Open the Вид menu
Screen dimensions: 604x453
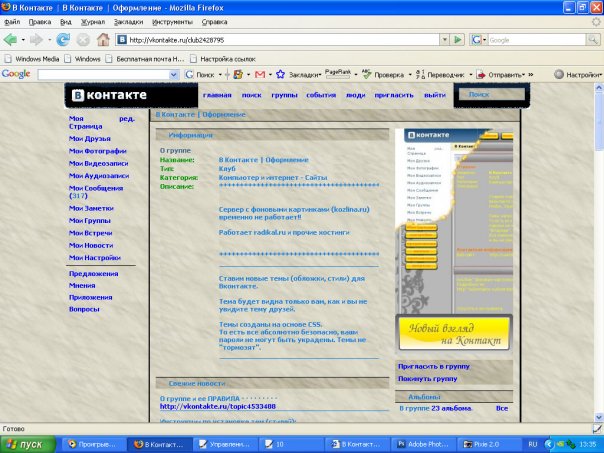pyautogui.click(x=66, y=22)
